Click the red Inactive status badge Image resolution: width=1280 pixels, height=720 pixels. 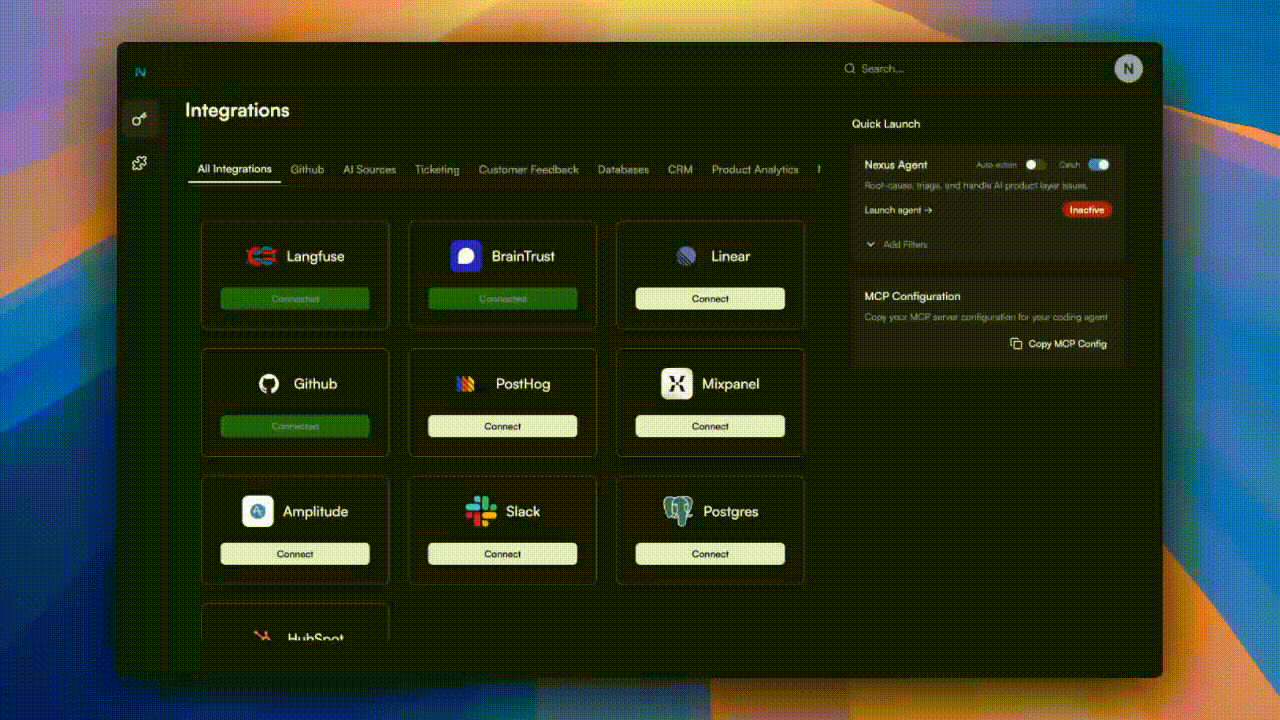click(x=1086, y=210)
